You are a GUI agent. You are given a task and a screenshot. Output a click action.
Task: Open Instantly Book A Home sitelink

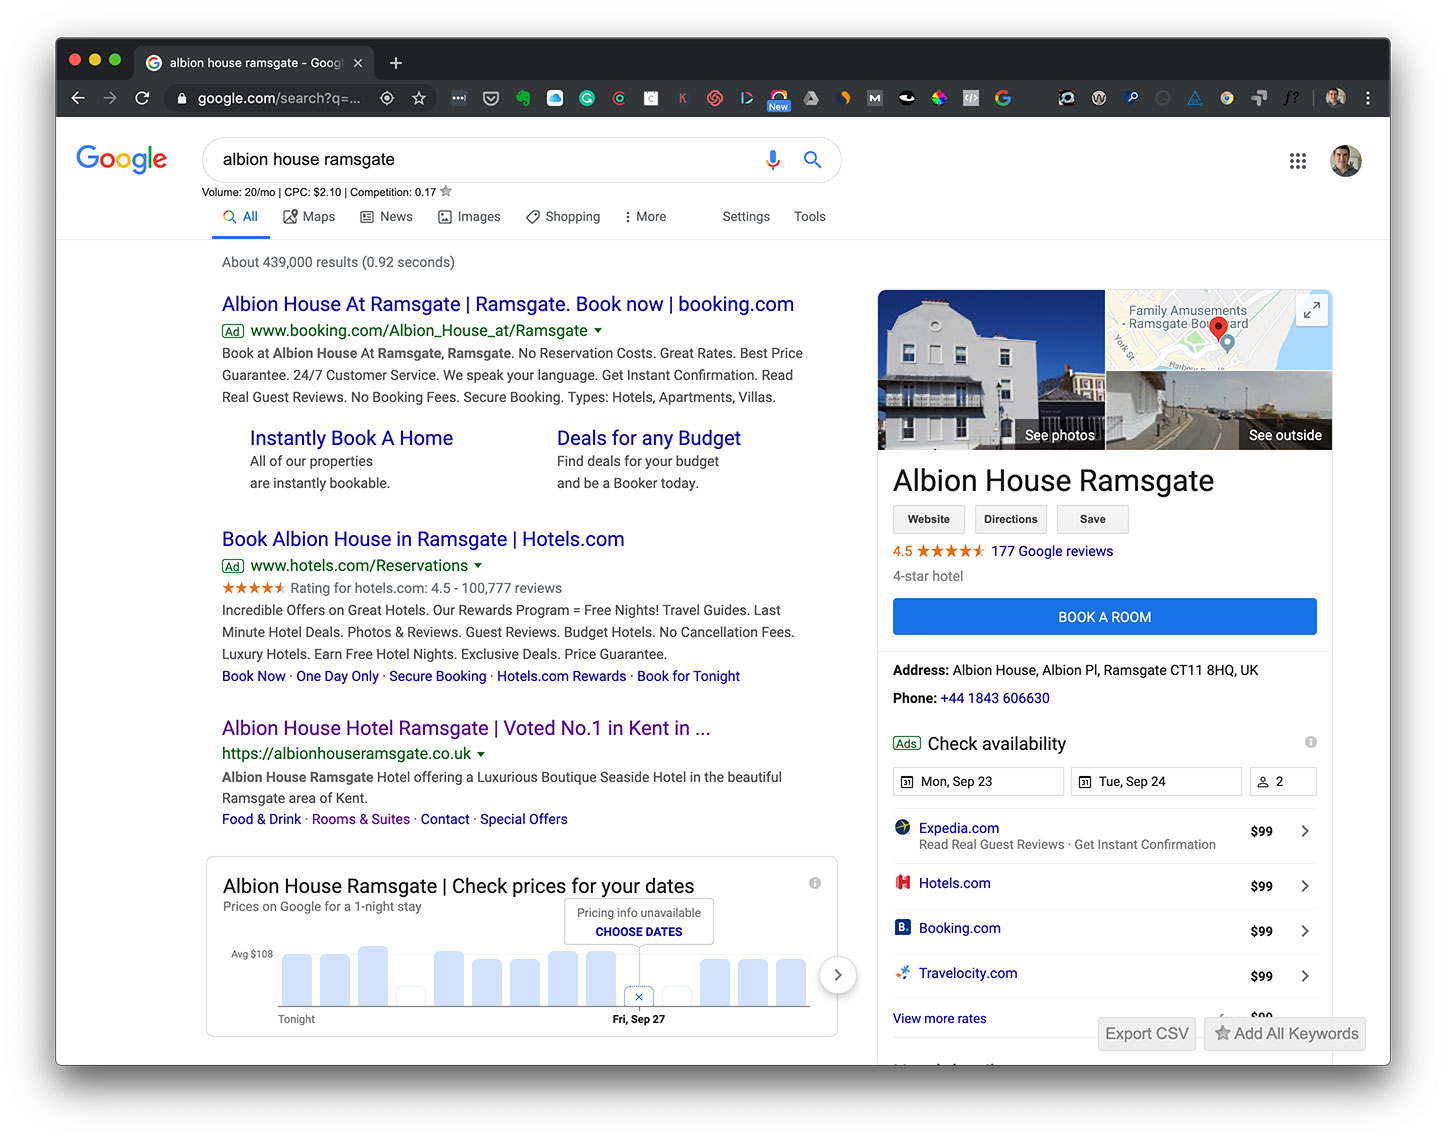click(x=351, y=439)
